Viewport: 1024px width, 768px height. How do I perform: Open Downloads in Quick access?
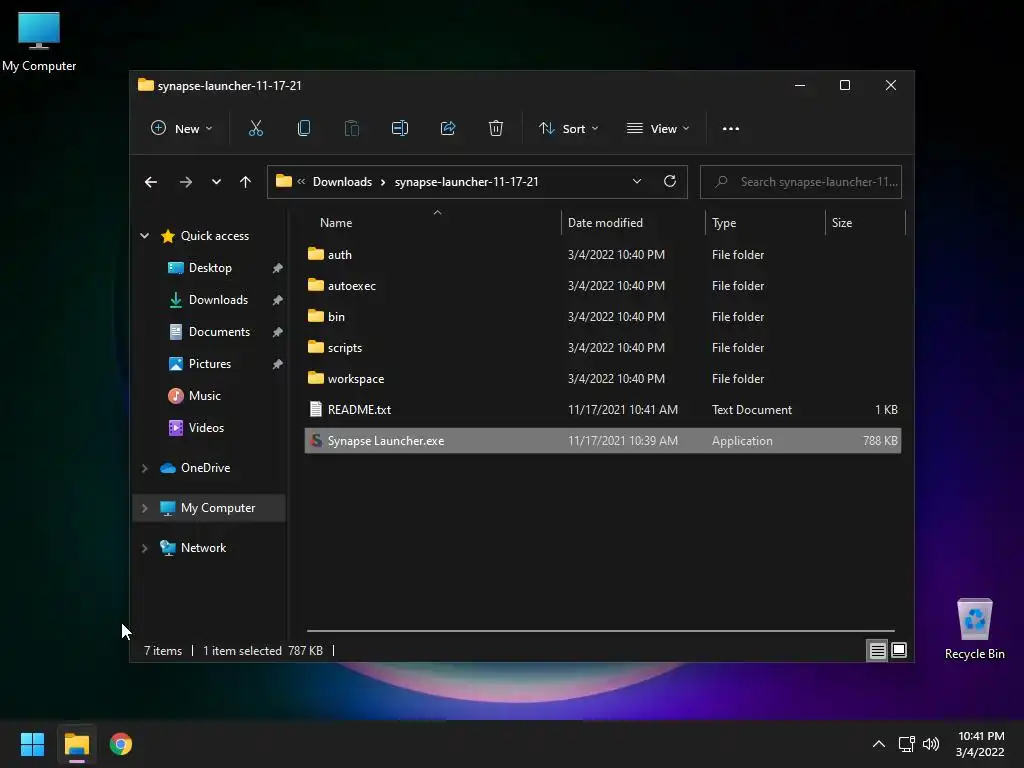click(218, 300)
